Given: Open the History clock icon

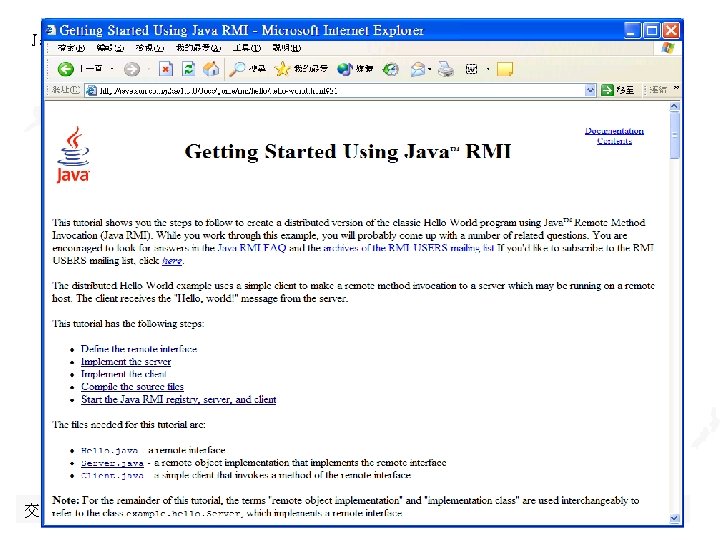Looking at the screenshot, I should click(390, 69).
